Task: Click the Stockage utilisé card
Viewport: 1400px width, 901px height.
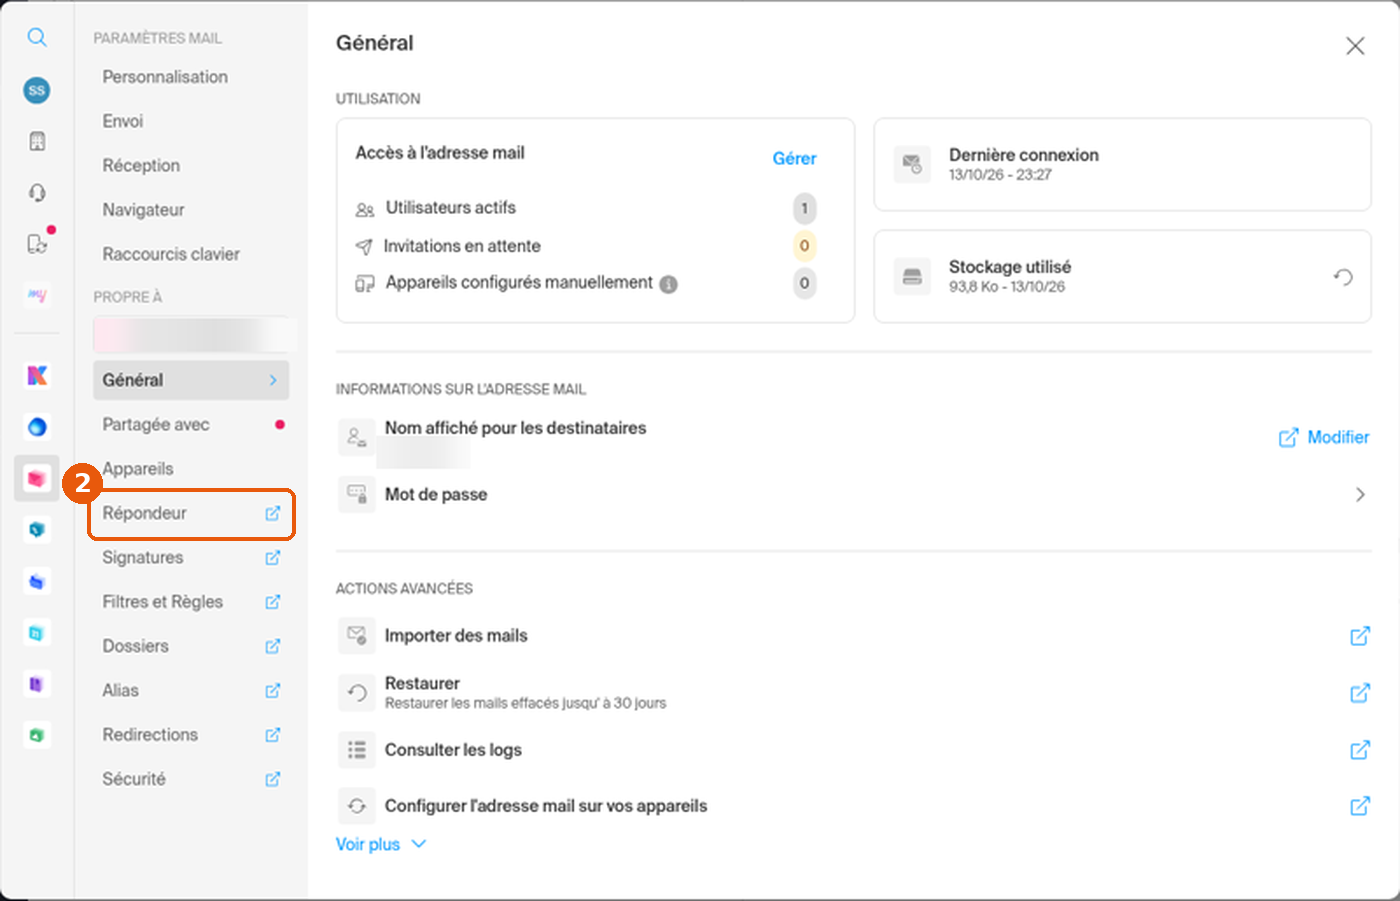Action: [x=1122, y=277]
